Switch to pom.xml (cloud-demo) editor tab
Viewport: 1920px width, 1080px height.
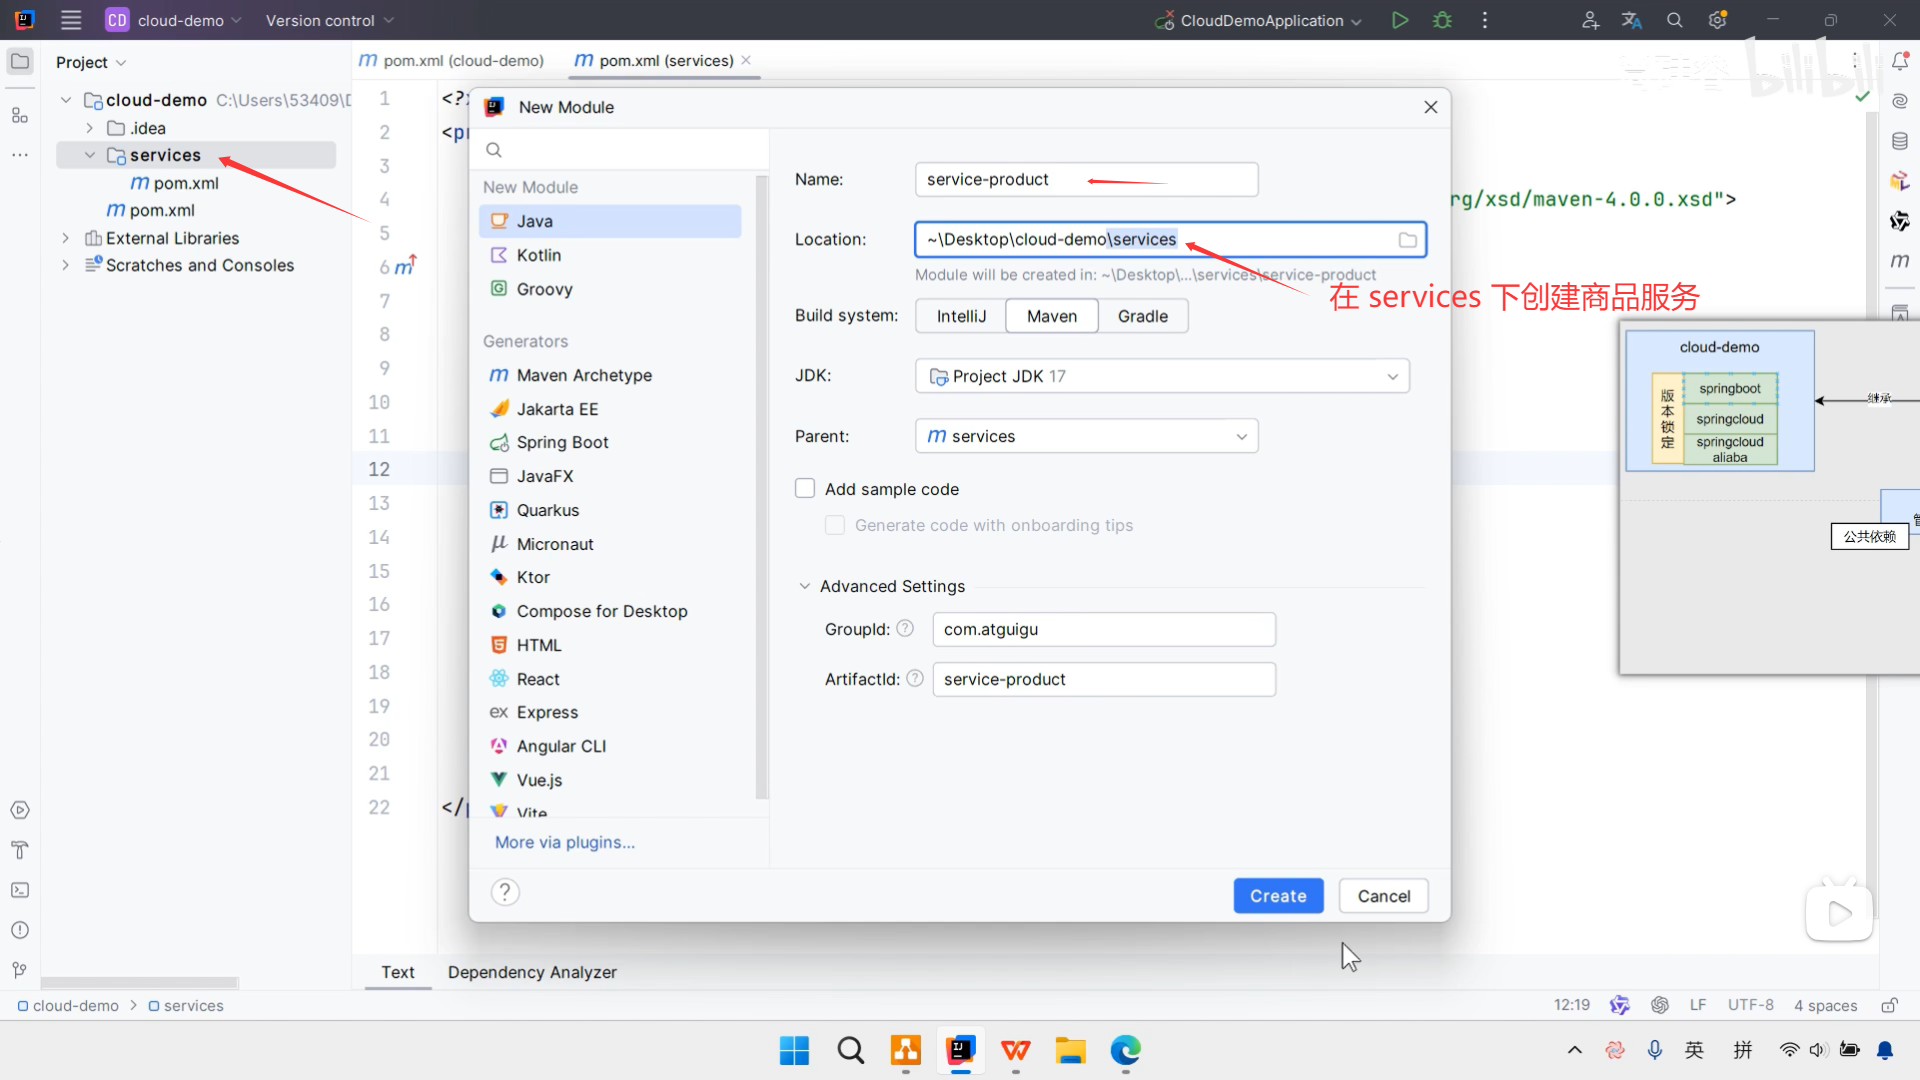[x=452, y=61]
